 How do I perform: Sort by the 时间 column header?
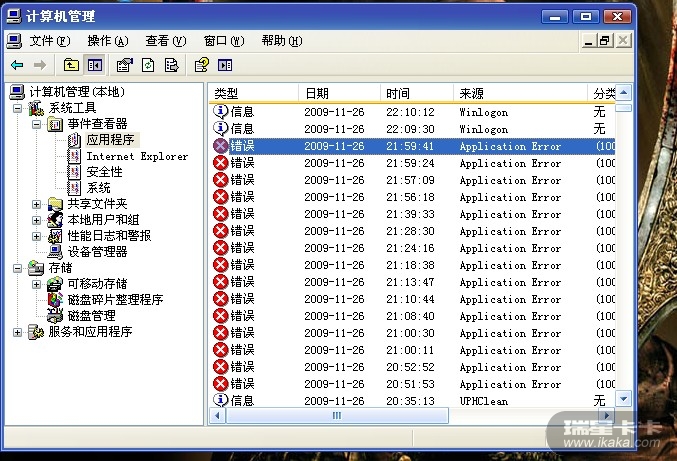point(417,93)
